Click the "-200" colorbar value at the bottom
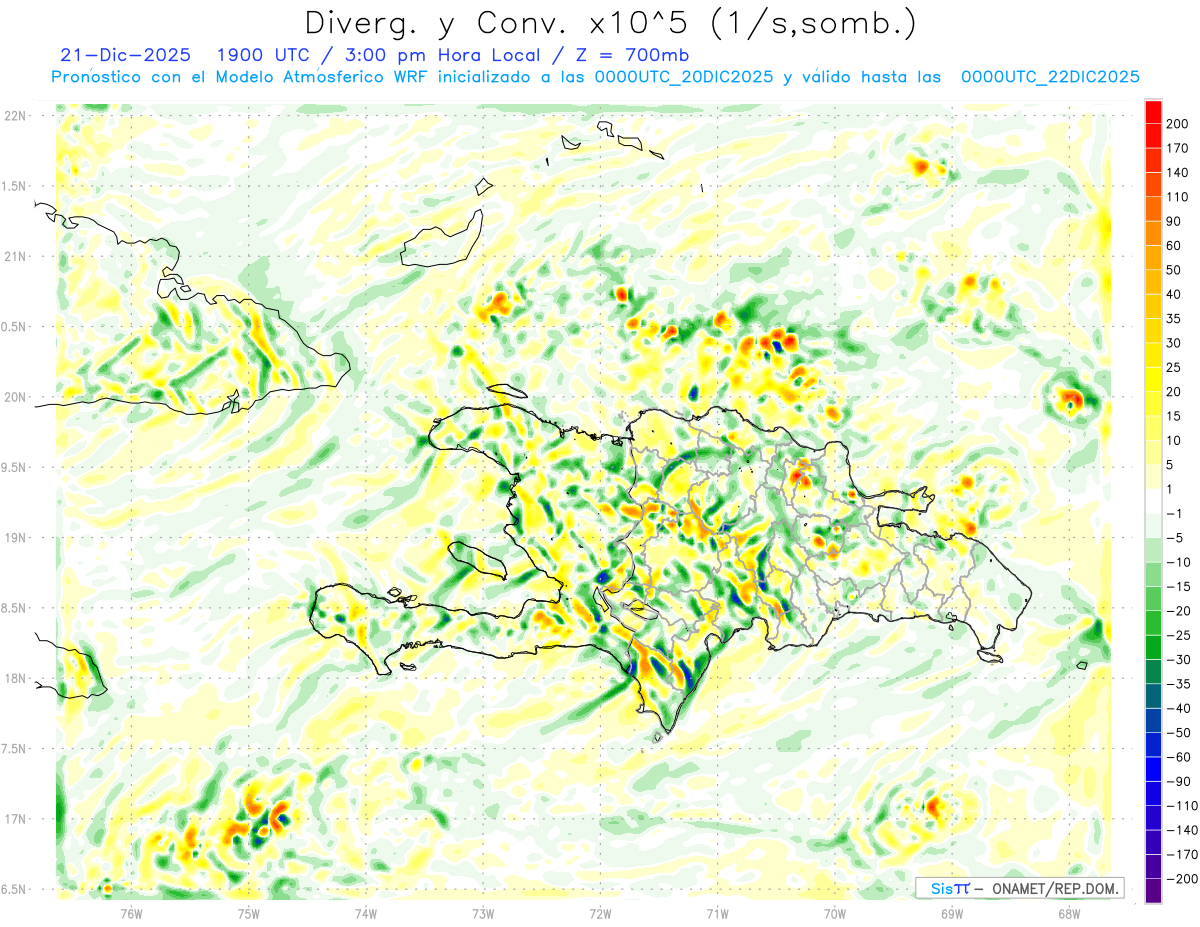The image size is (1200, 927). click(1182, 877)
